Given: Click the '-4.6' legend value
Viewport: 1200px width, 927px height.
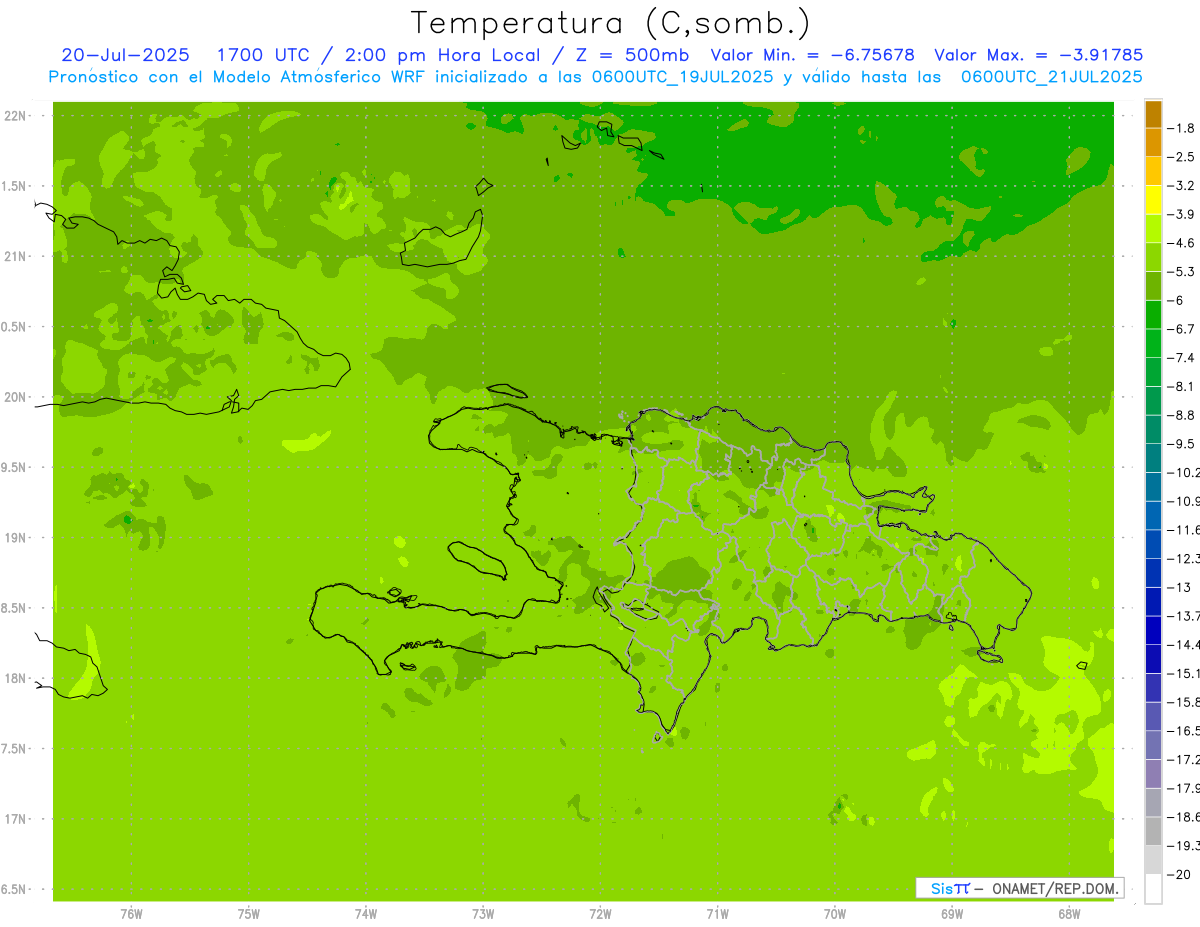Looking at the screenshot, I should point(1183,243).
